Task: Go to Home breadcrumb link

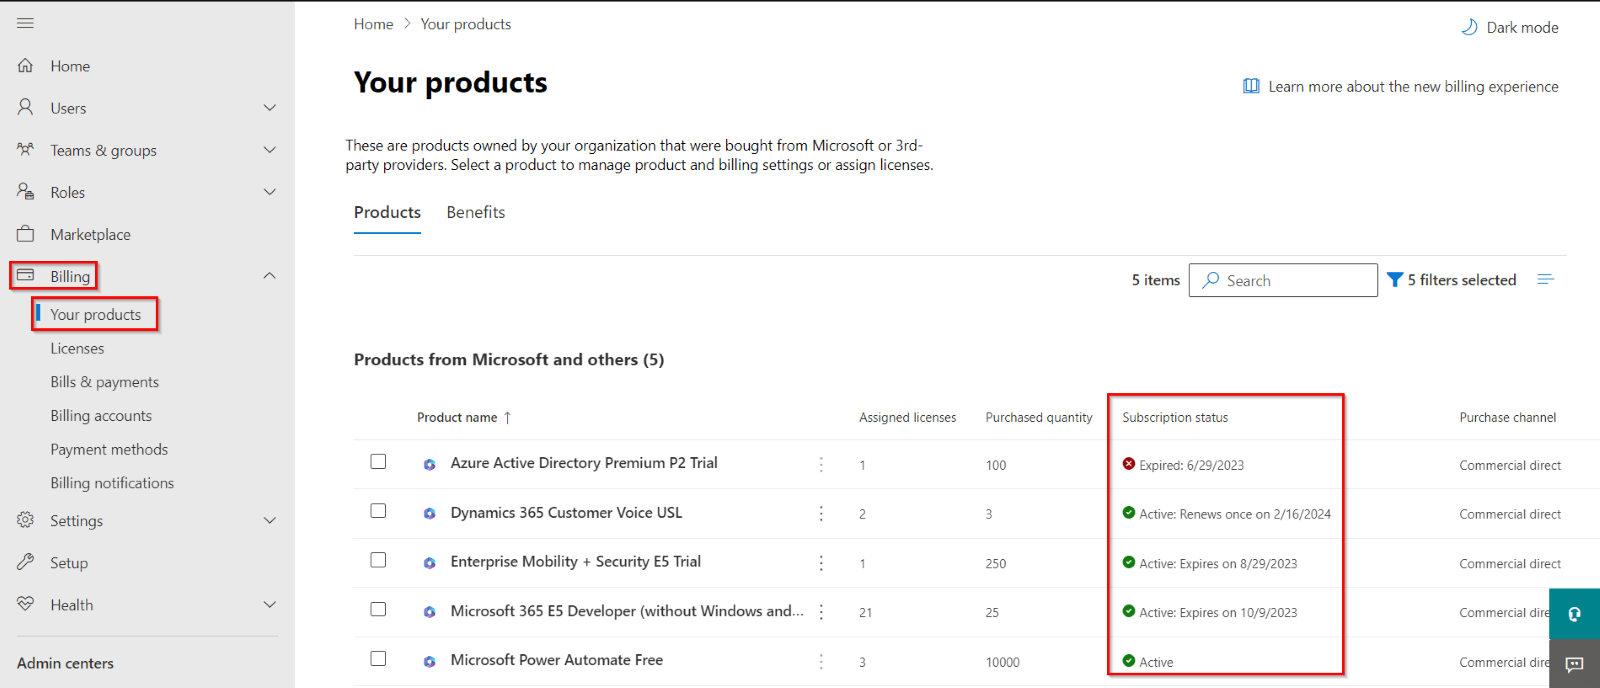Action: point(373,24)
